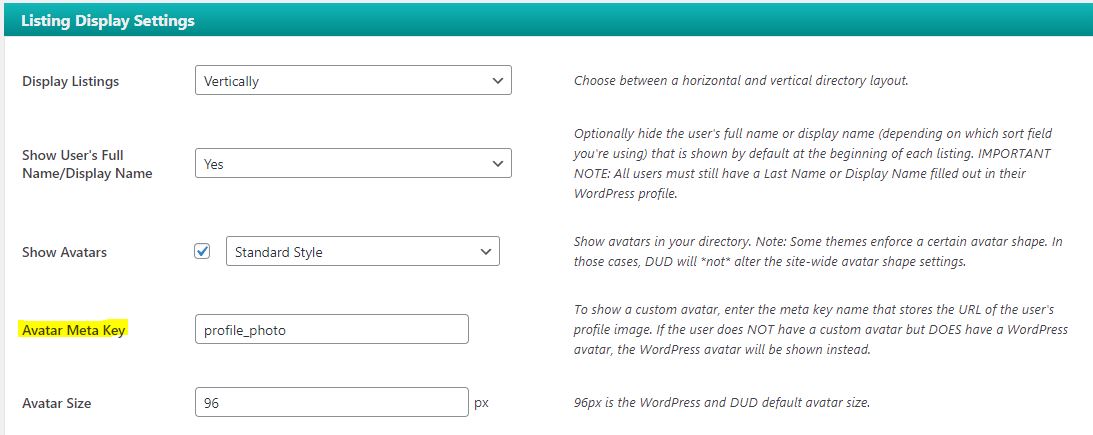Disable the Show Avatars checkbox

[x=203, y=252]
